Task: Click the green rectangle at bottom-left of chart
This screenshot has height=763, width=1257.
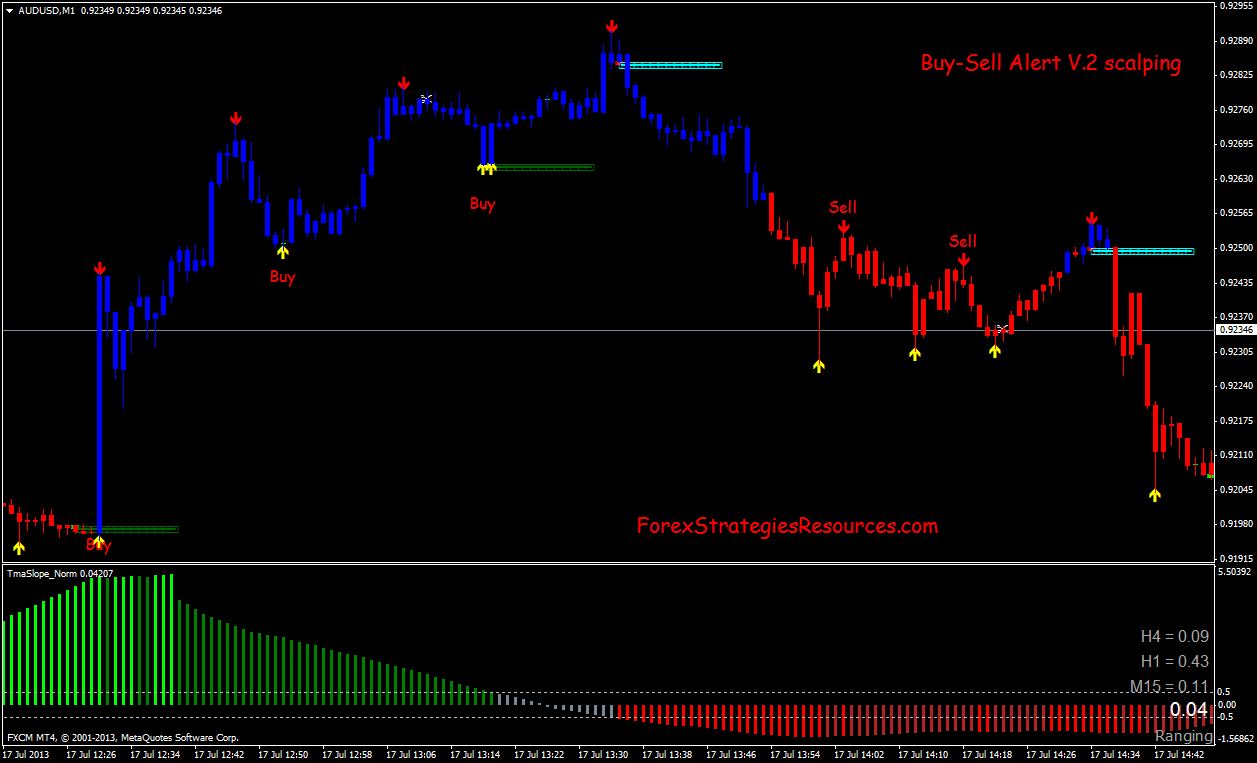Action: coord(128,529)
